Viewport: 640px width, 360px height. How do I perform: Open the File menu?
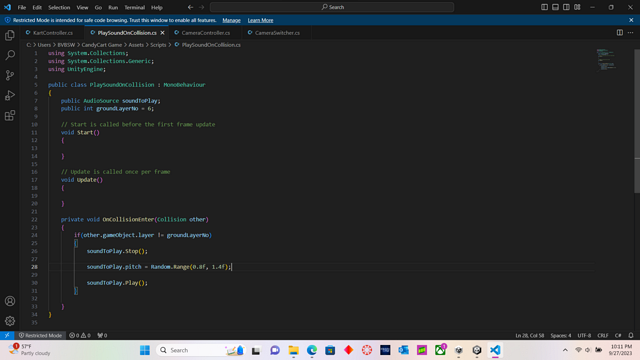22,7
